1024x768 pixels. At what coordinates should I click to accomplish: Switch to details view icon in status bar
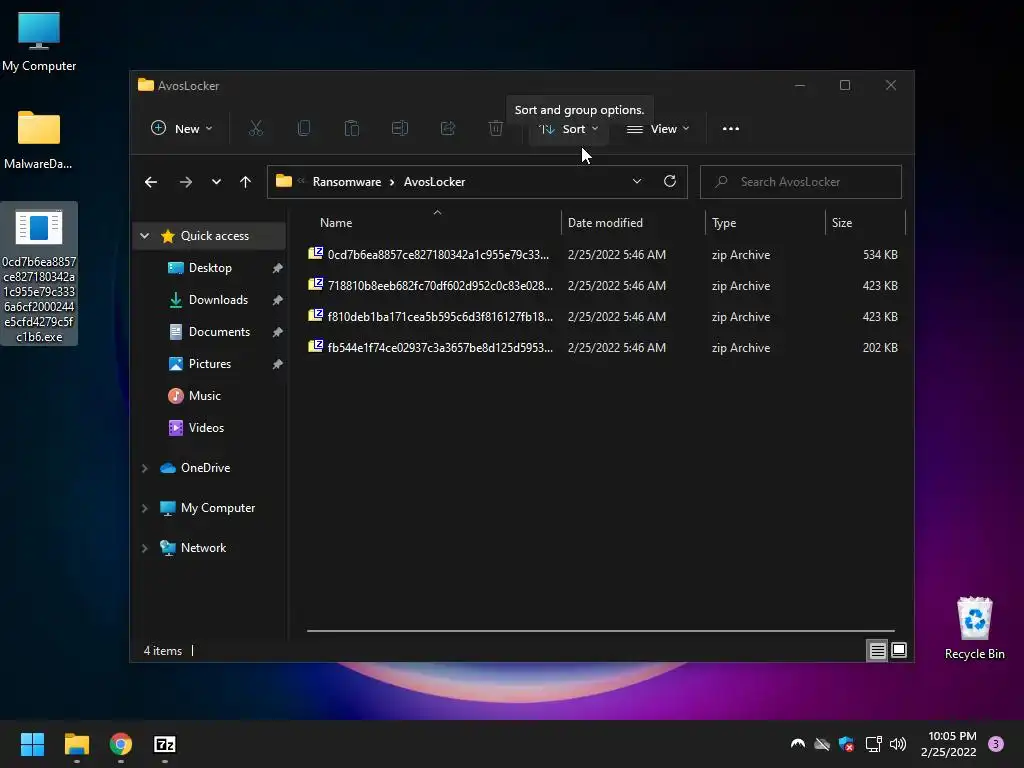[877, 650]
